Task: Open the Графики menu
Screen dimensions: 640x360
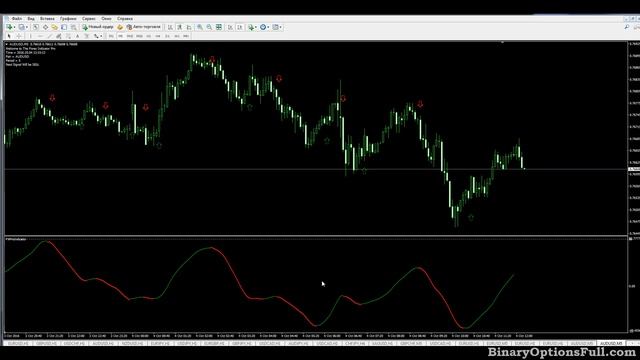Action: point(68,18)
